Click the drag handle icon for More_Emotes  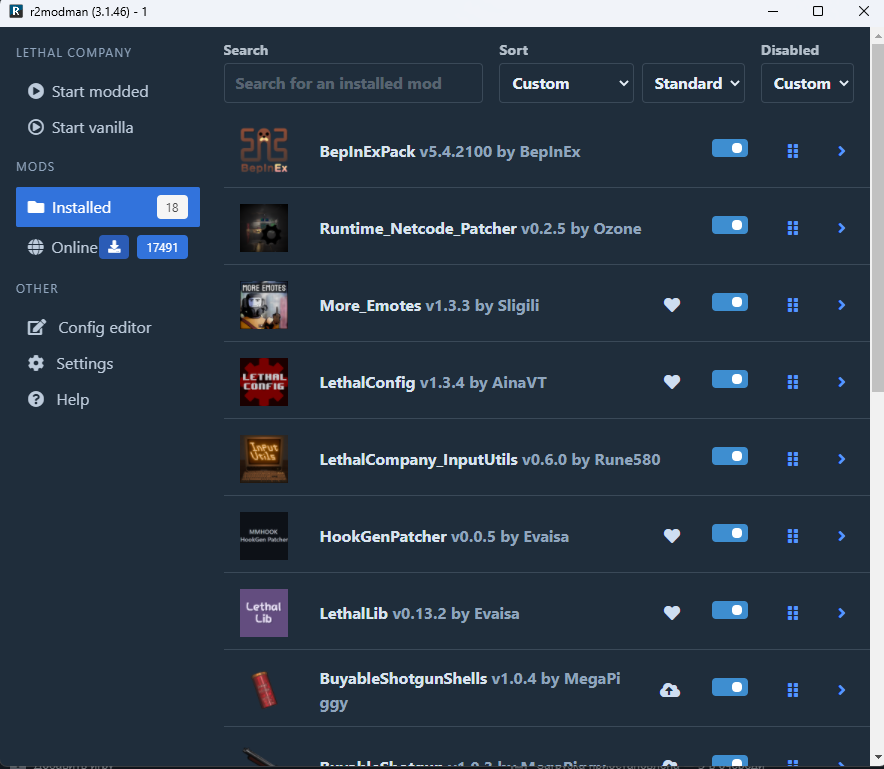(793, 305)
